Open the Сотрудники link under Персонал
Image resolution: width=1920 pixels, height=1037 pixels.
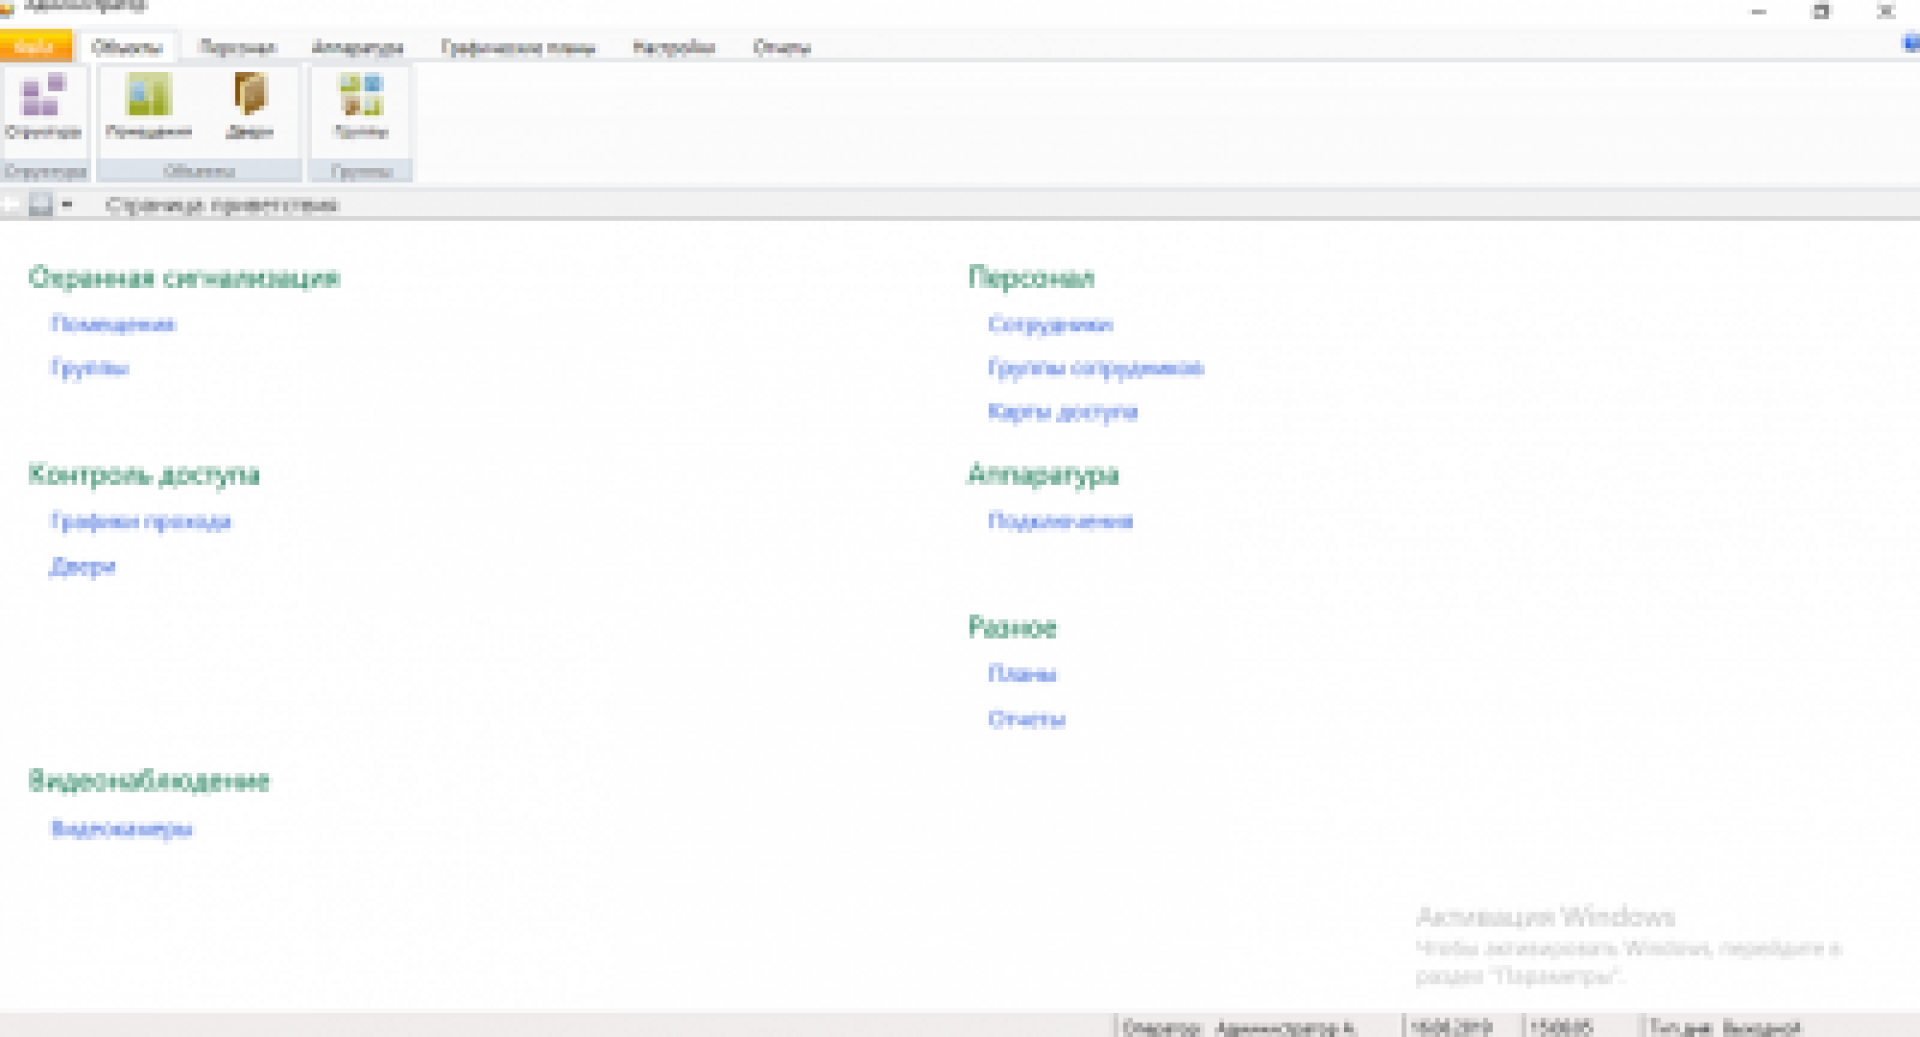1050,324
